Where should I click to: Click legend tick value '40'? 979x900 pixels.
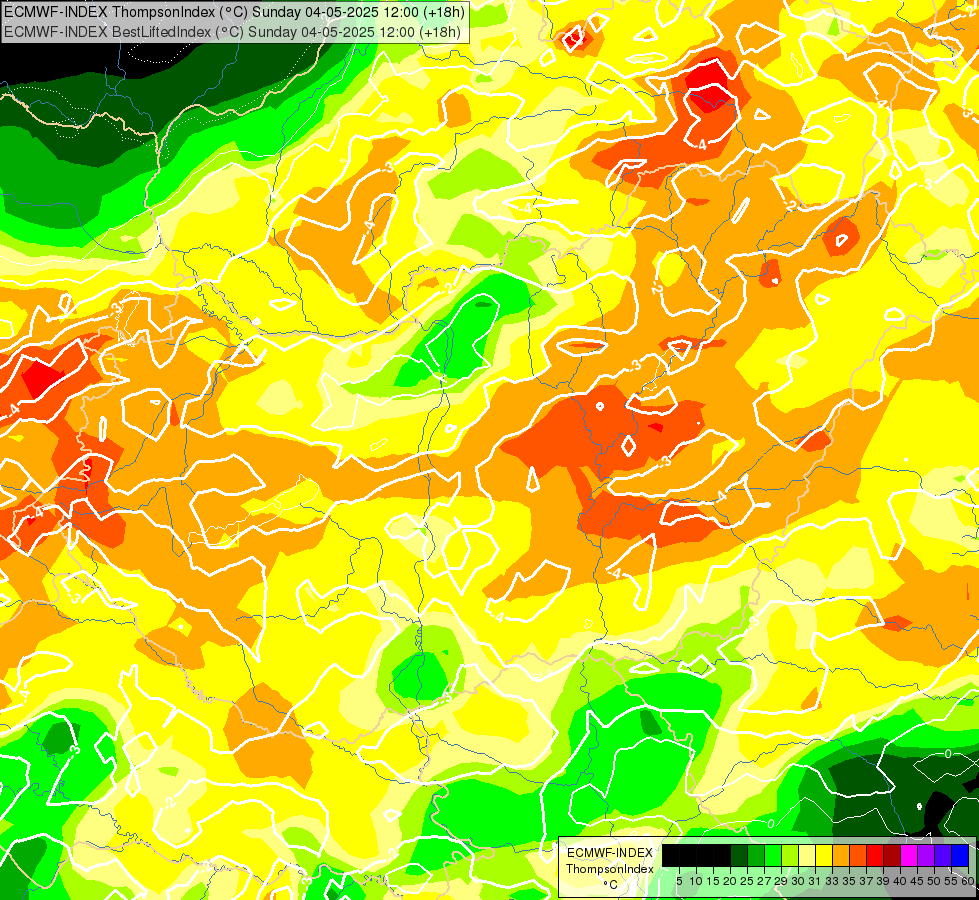pos(900,881)
